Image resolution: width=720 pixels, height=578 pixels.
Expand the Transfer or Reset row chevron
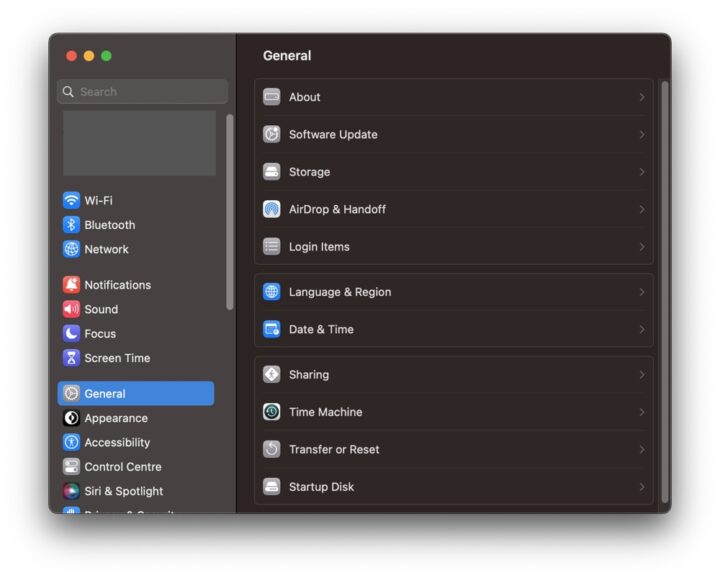pos(642,449)
